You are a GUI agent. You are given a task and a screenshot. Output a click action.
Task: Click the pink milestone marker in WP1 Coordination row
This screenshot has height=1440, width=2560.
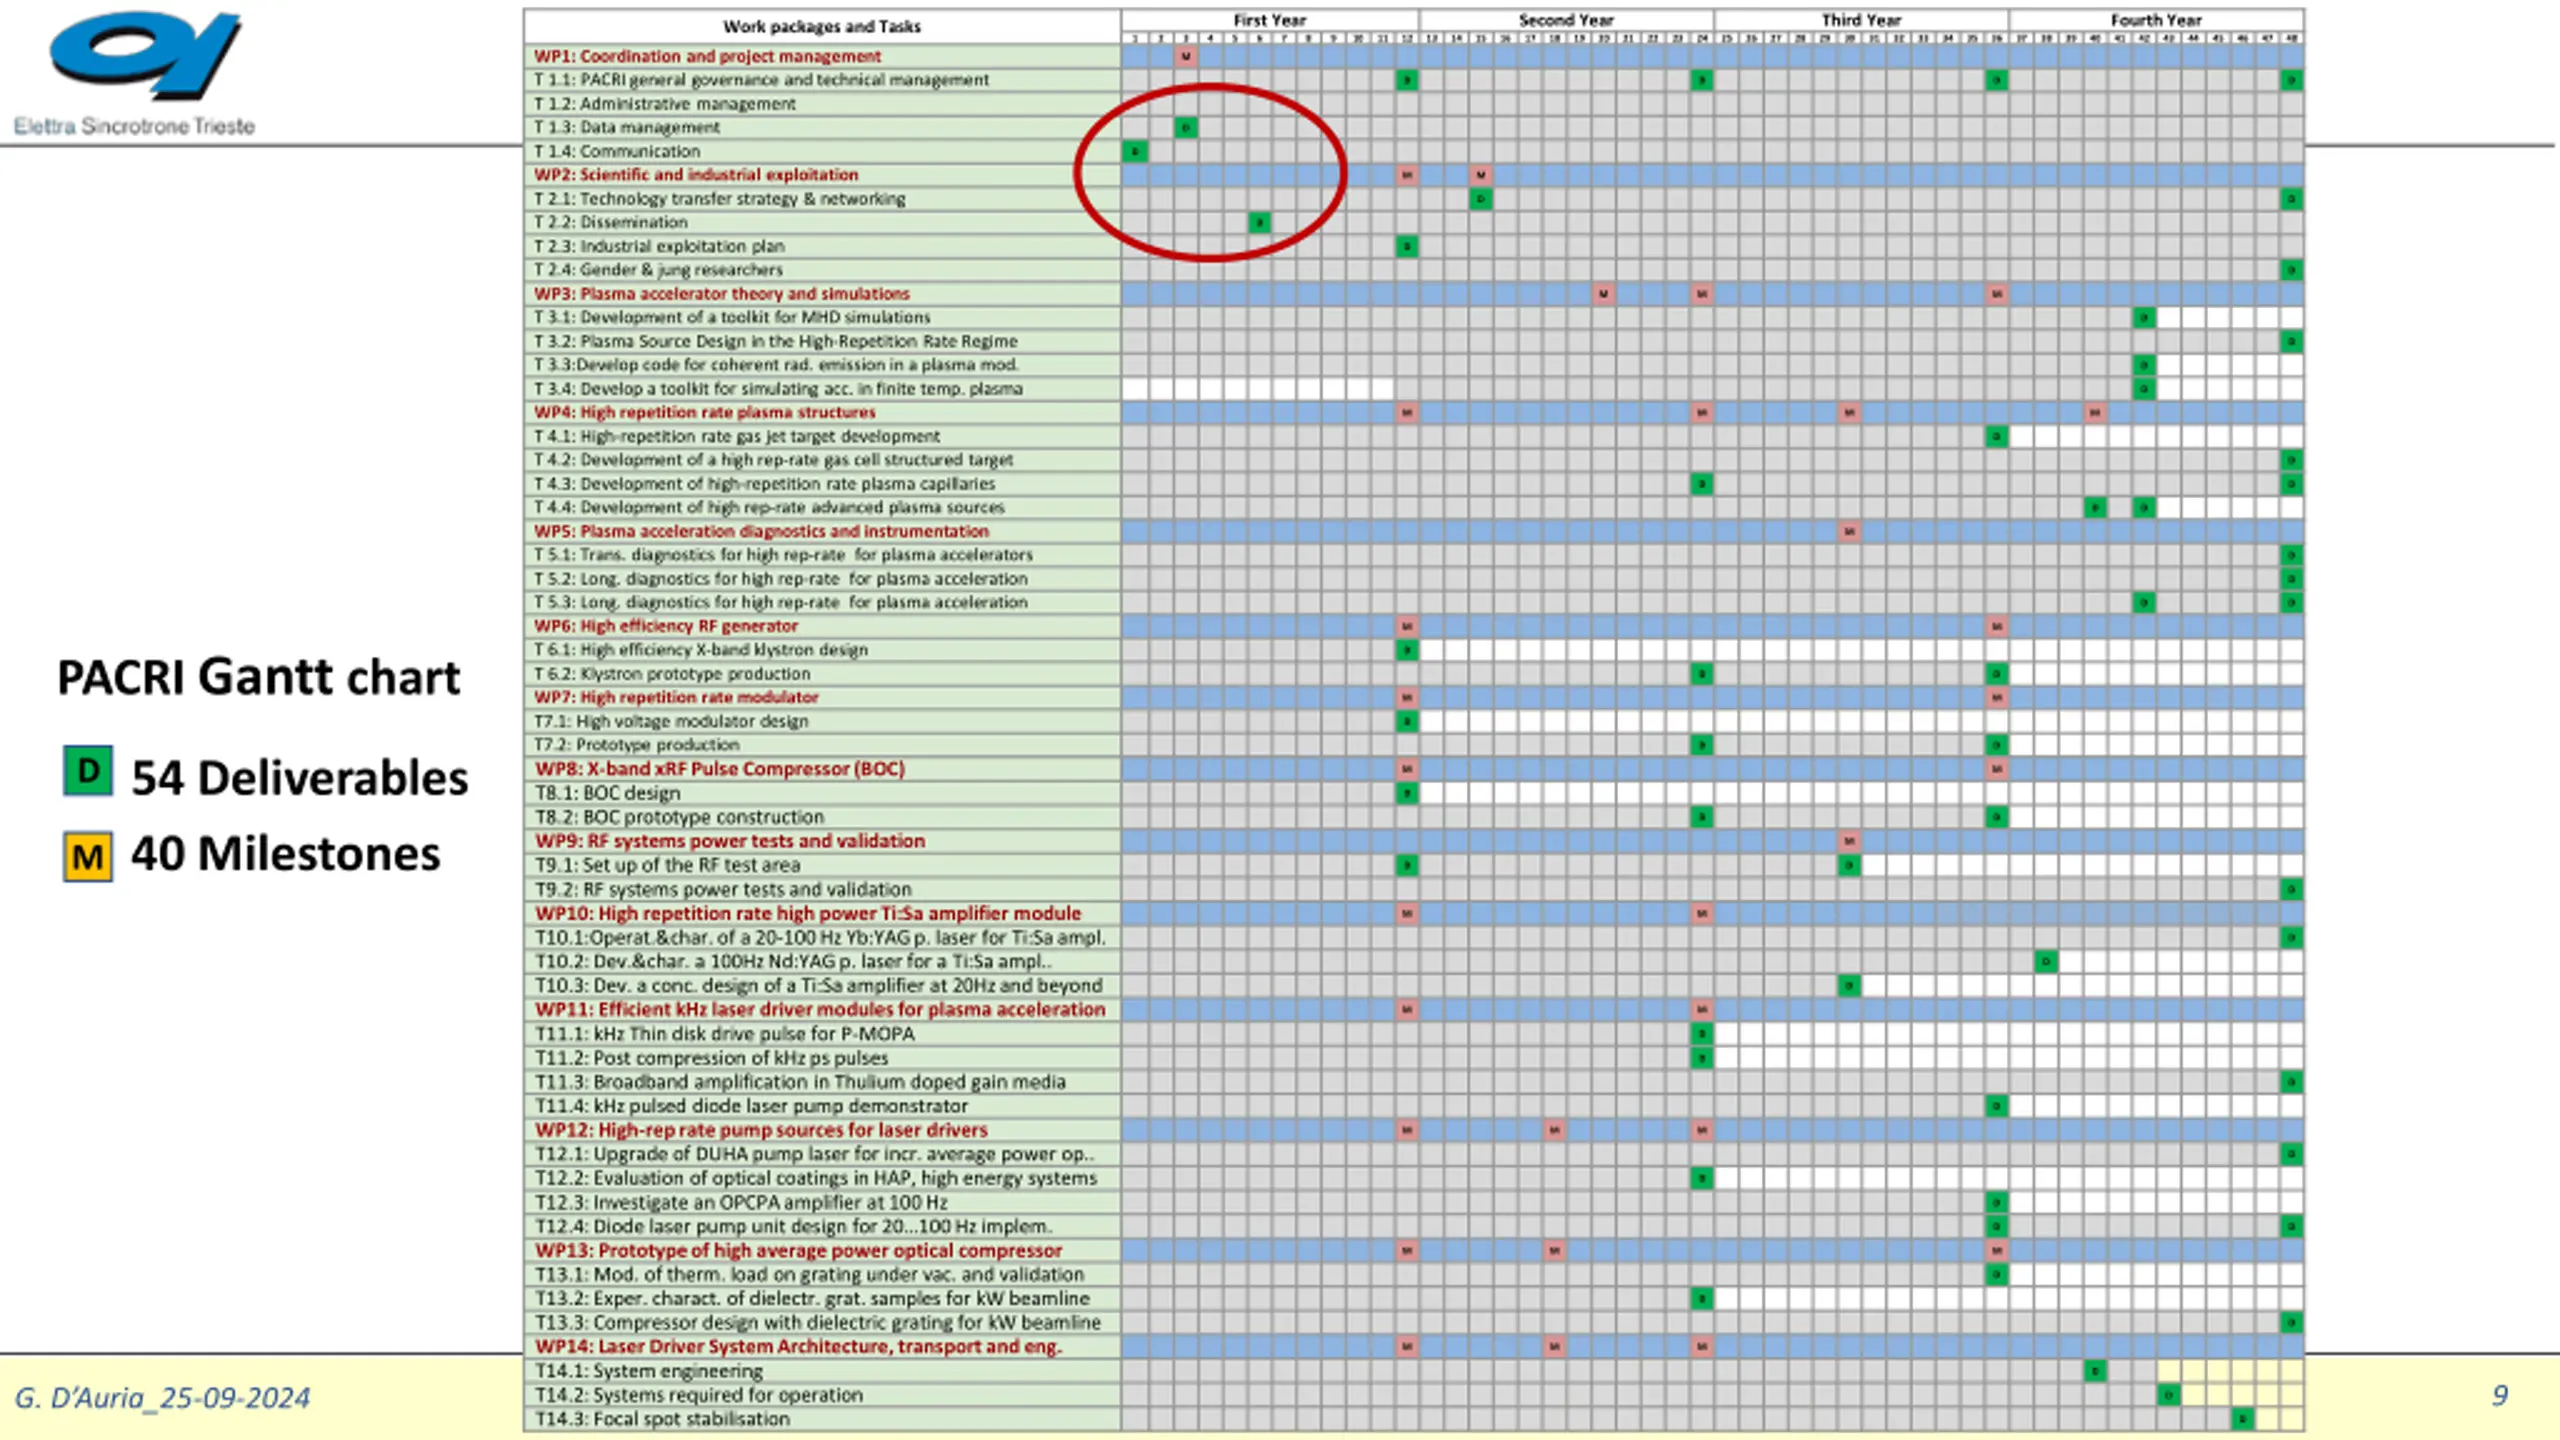(1185, 56)
